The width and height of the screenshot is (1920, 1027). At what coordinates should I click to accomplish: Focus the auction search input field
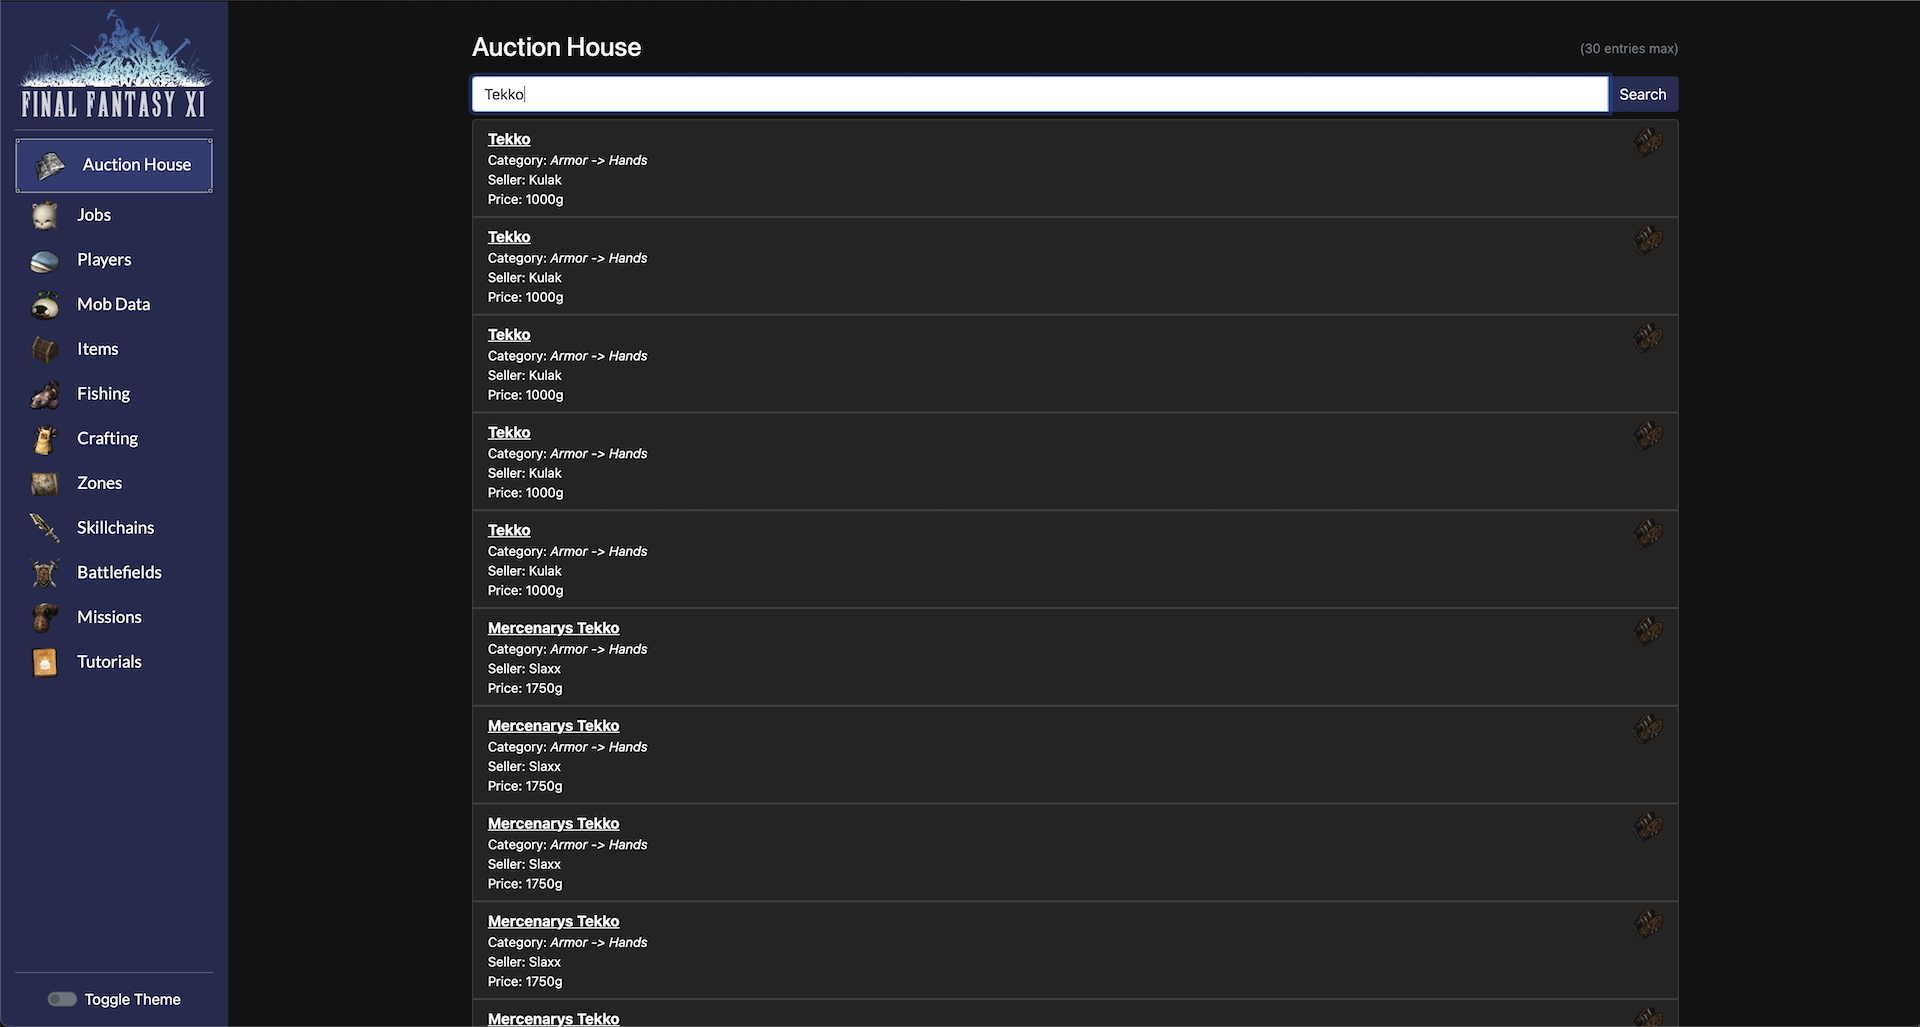(x=1040, y=94)
